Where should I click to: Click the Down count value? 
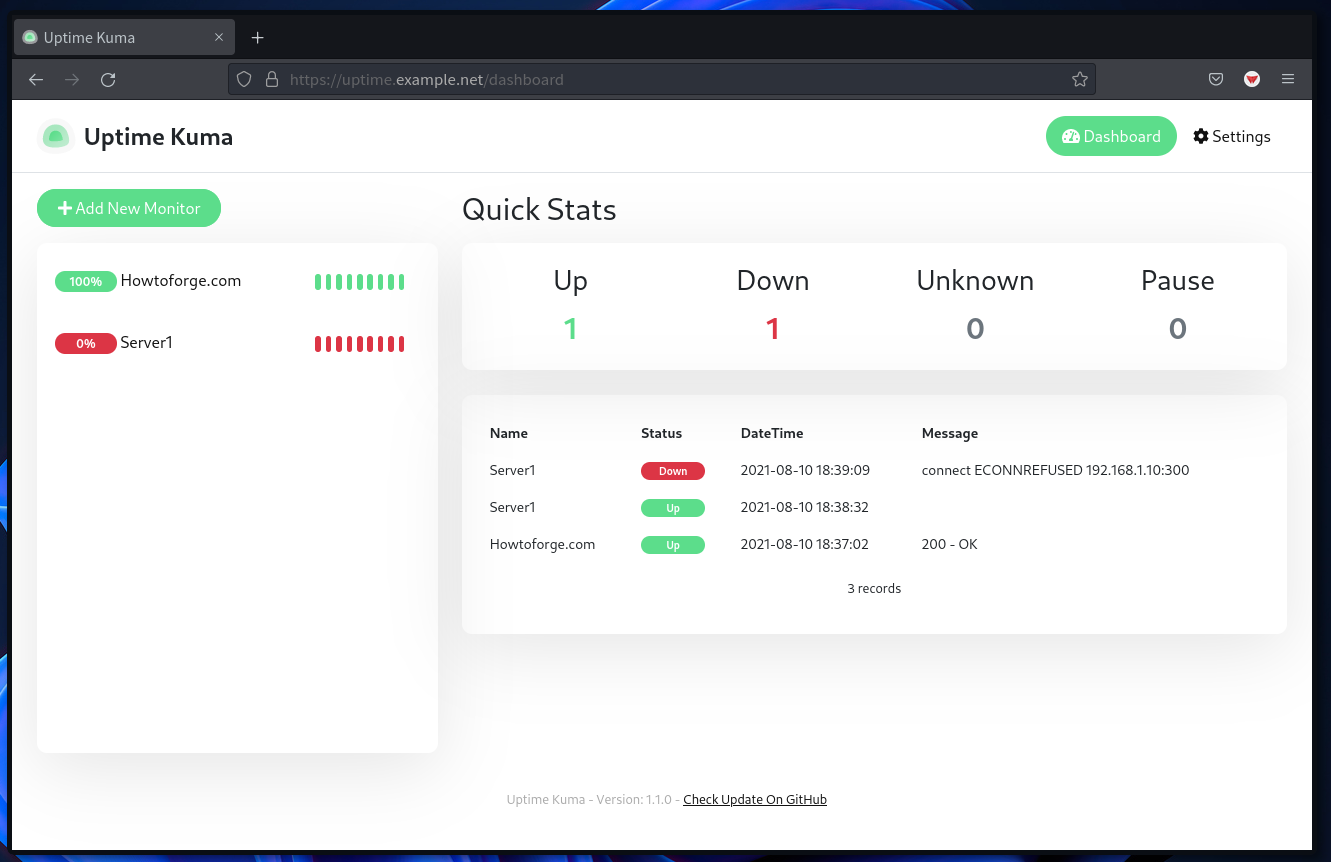coord(773,328)
